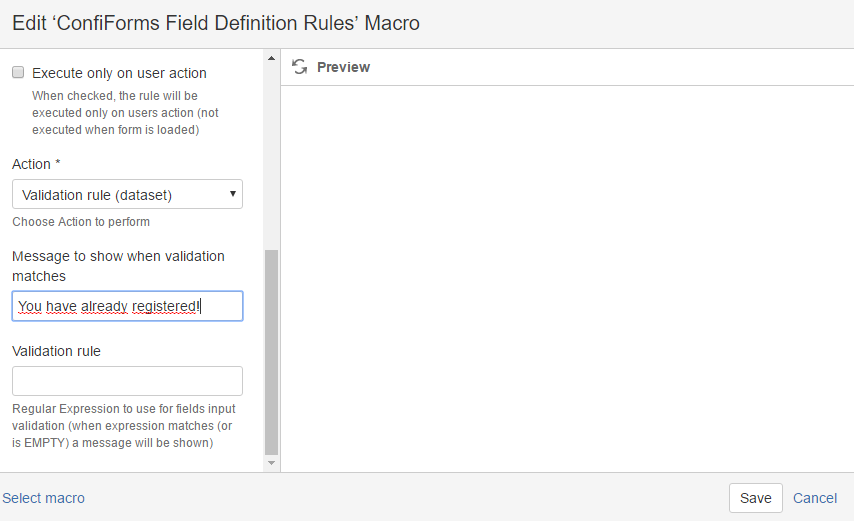The image size is (854, 521).
Task: Focus the validation message text field
Action: (127, 306)
